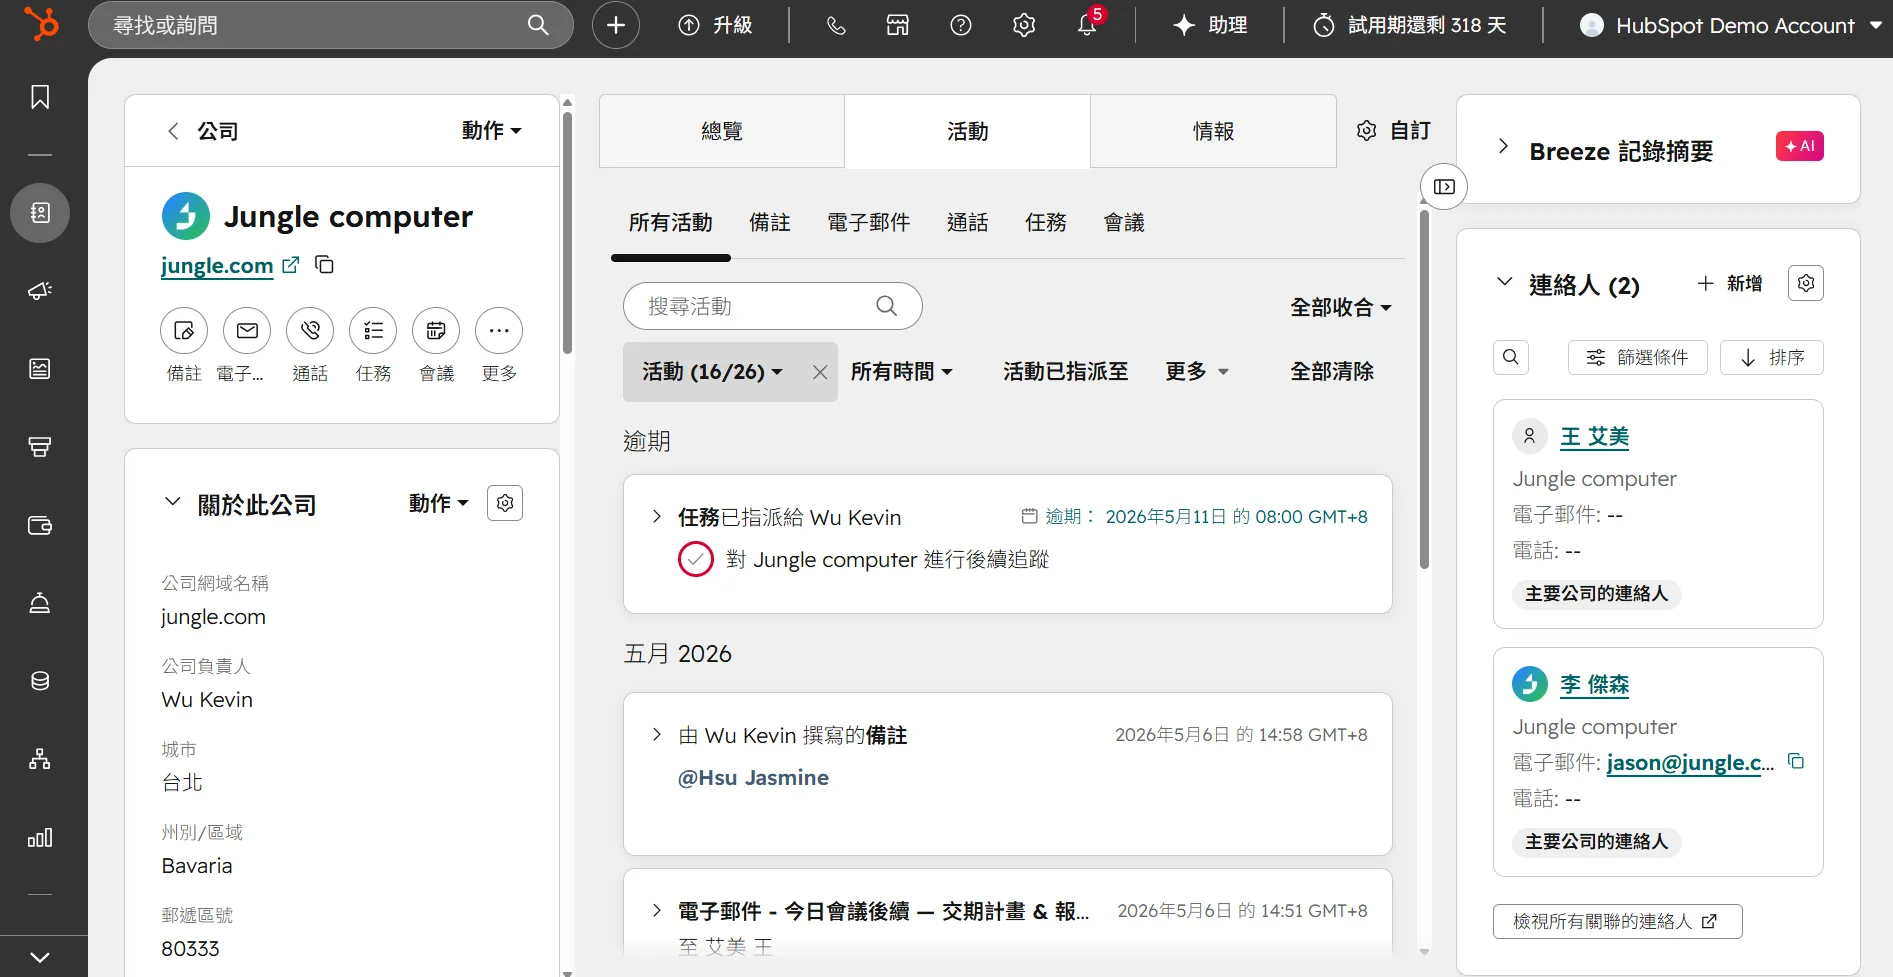Focus the global search box
The image size is (1893, 977).
click(330, 25)
